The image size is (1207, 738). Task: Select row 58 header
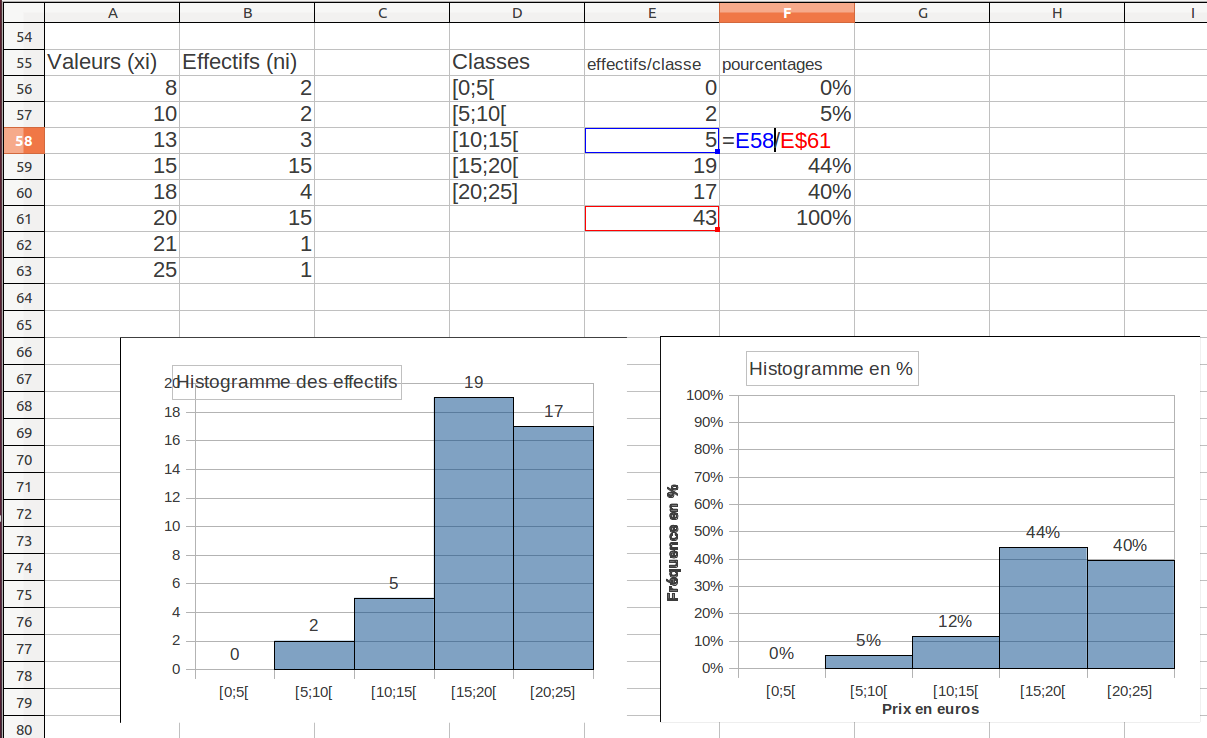click(x=24, y=141)
